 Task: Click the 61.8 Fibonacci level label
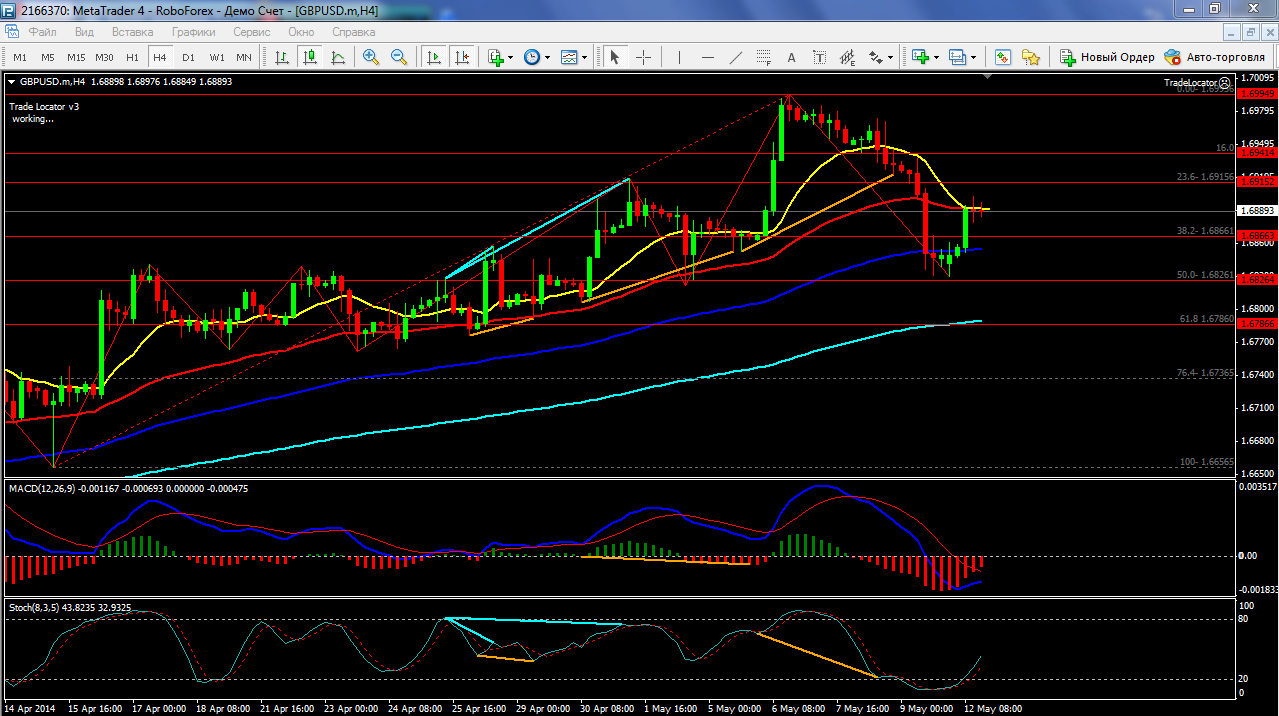1207,319
